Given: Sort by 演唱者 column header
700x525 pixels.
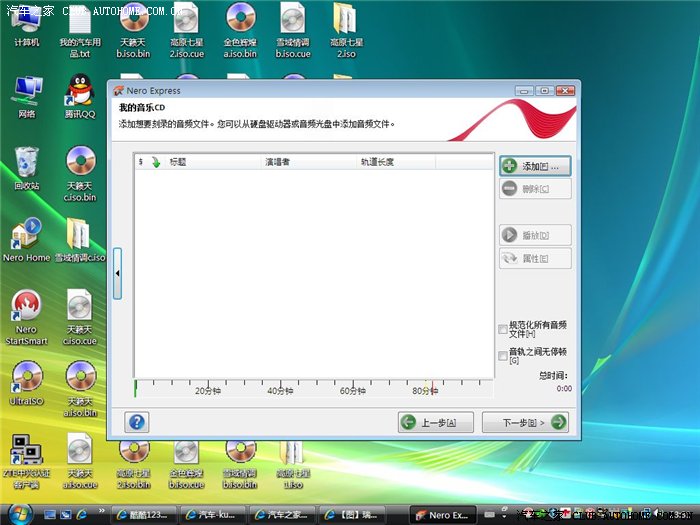Looking at the screenshot, I should click(309, 162).
